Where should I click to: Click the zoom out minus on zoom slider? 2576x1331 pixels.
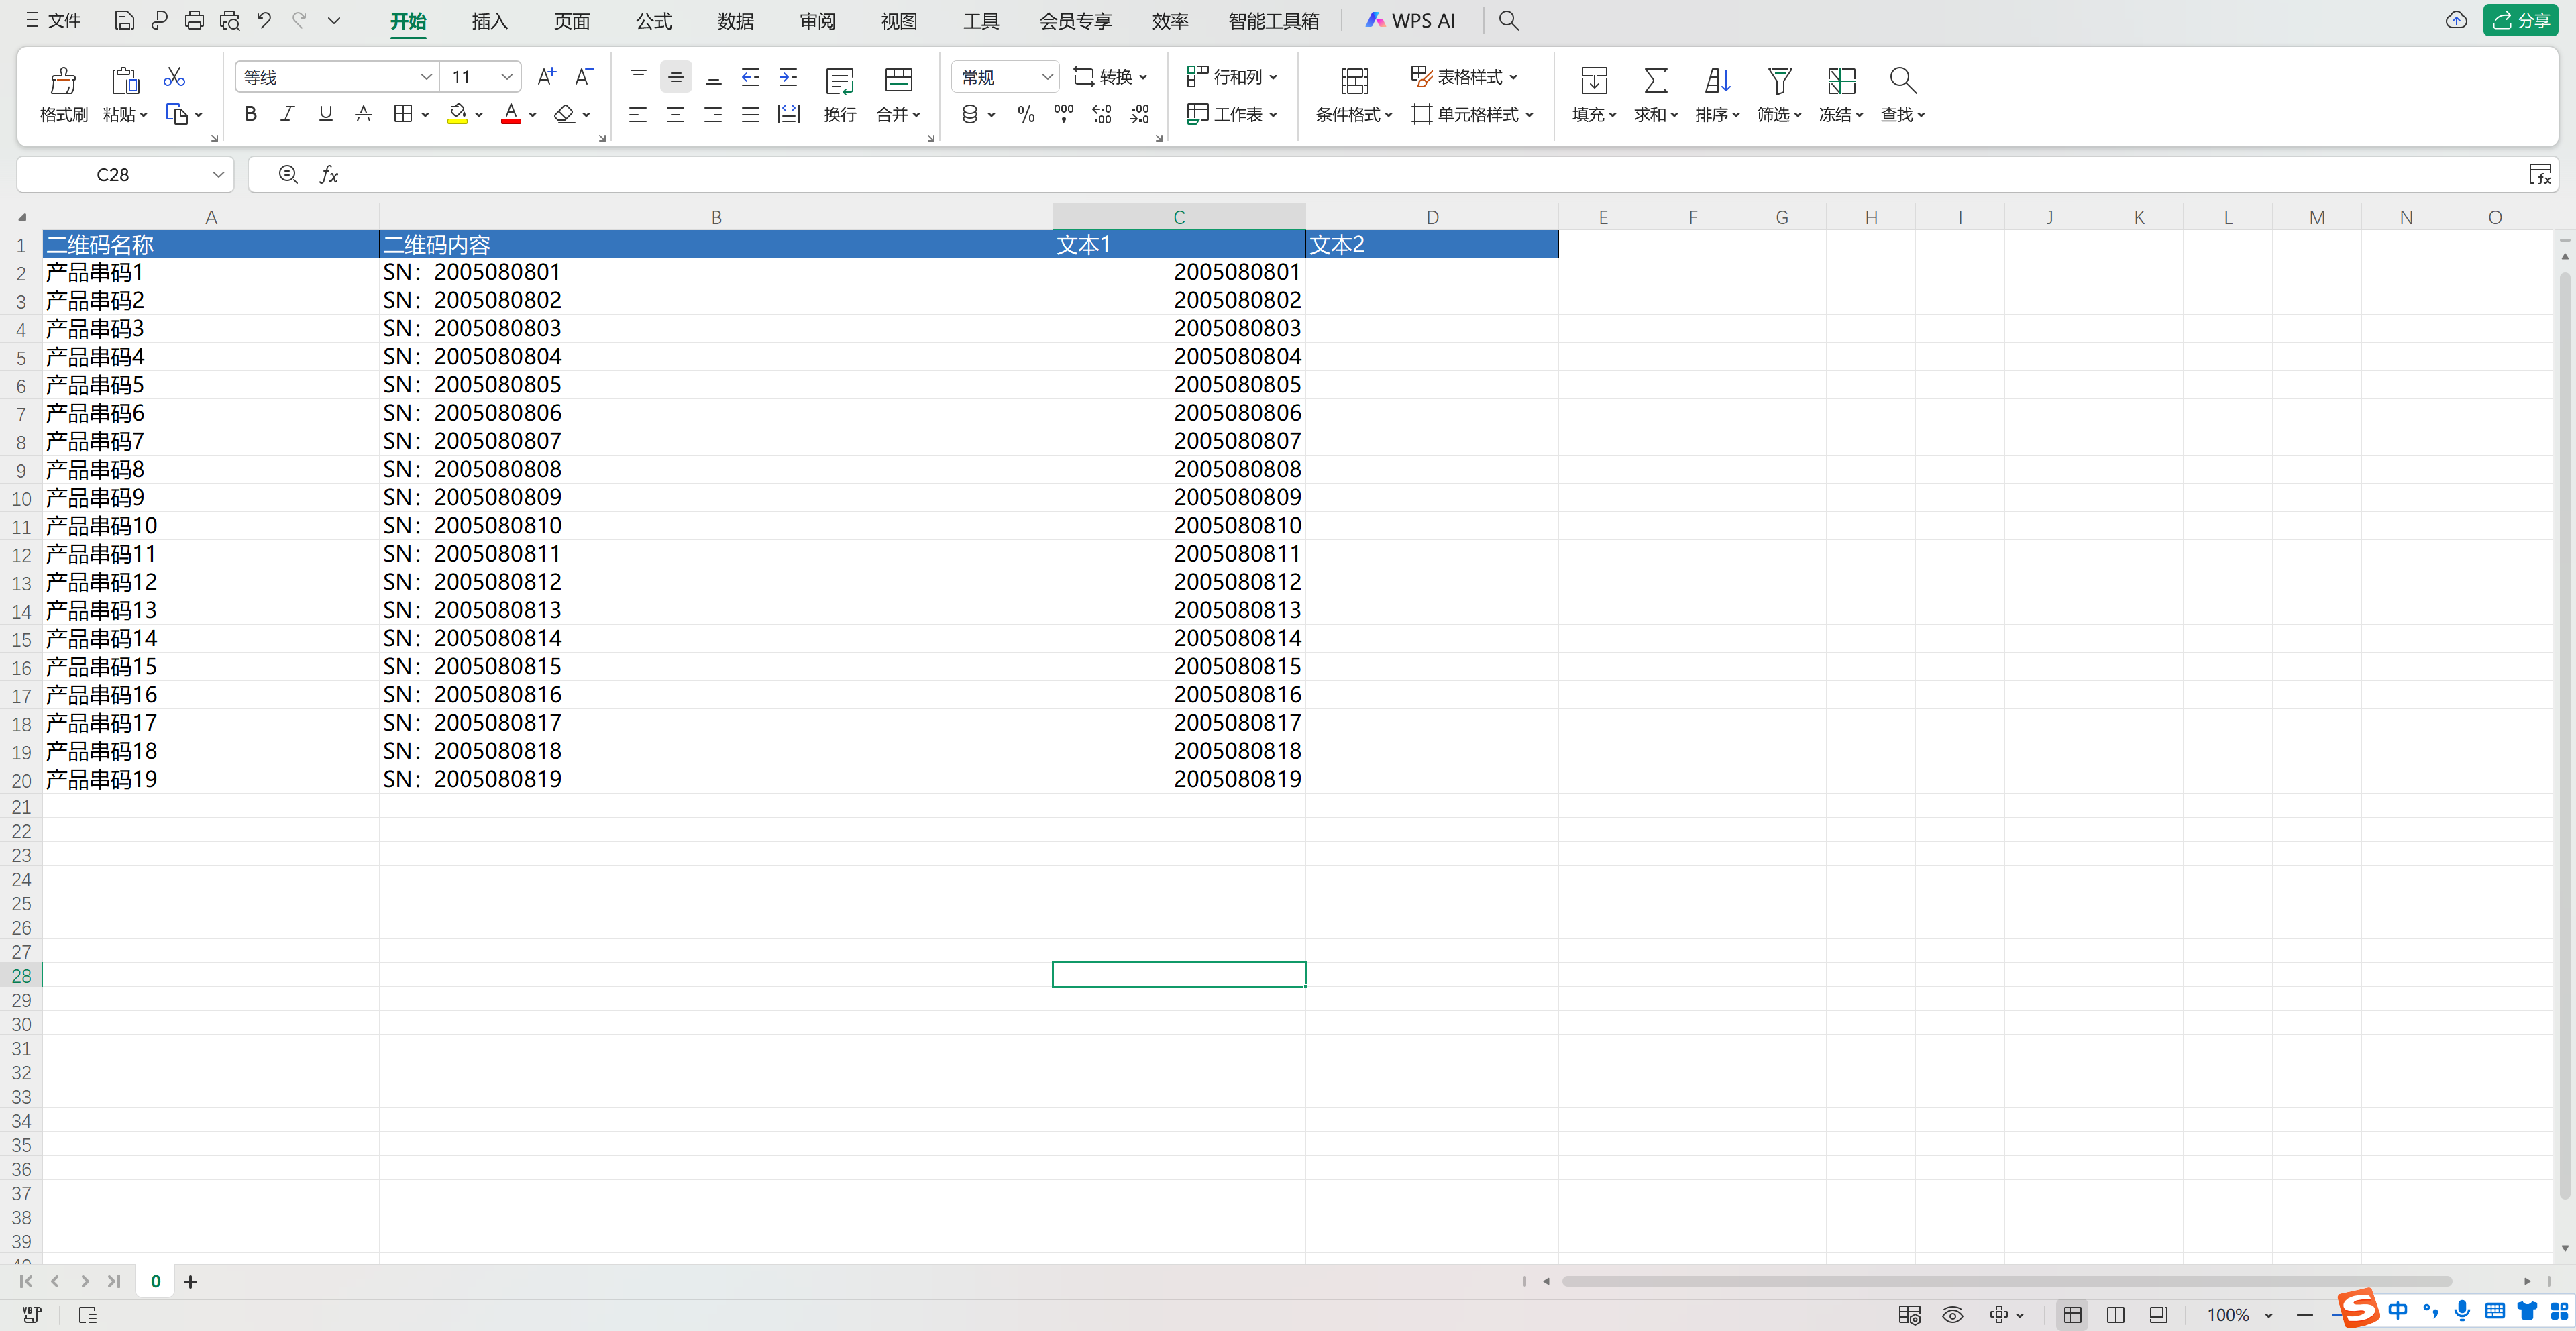(x=2305, y=1314)
